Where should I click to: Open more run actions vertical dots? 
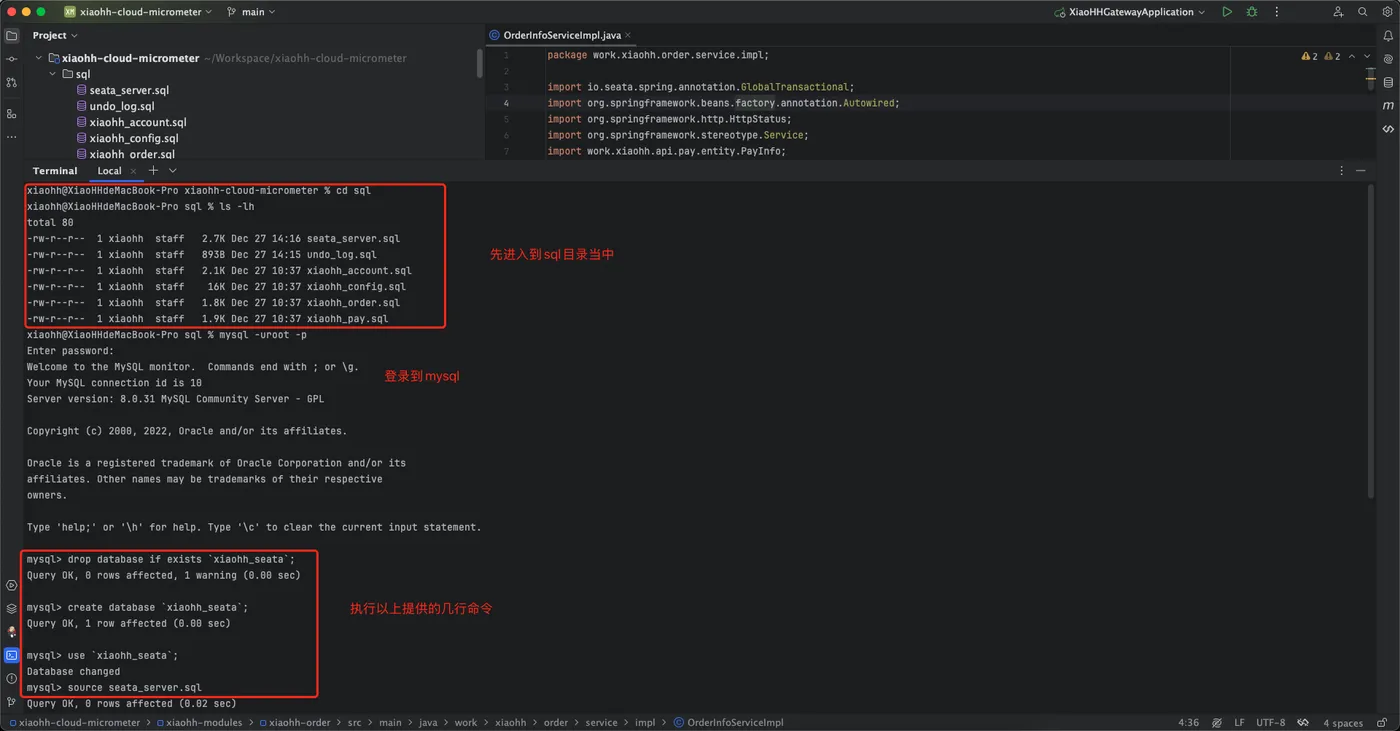1276,12
